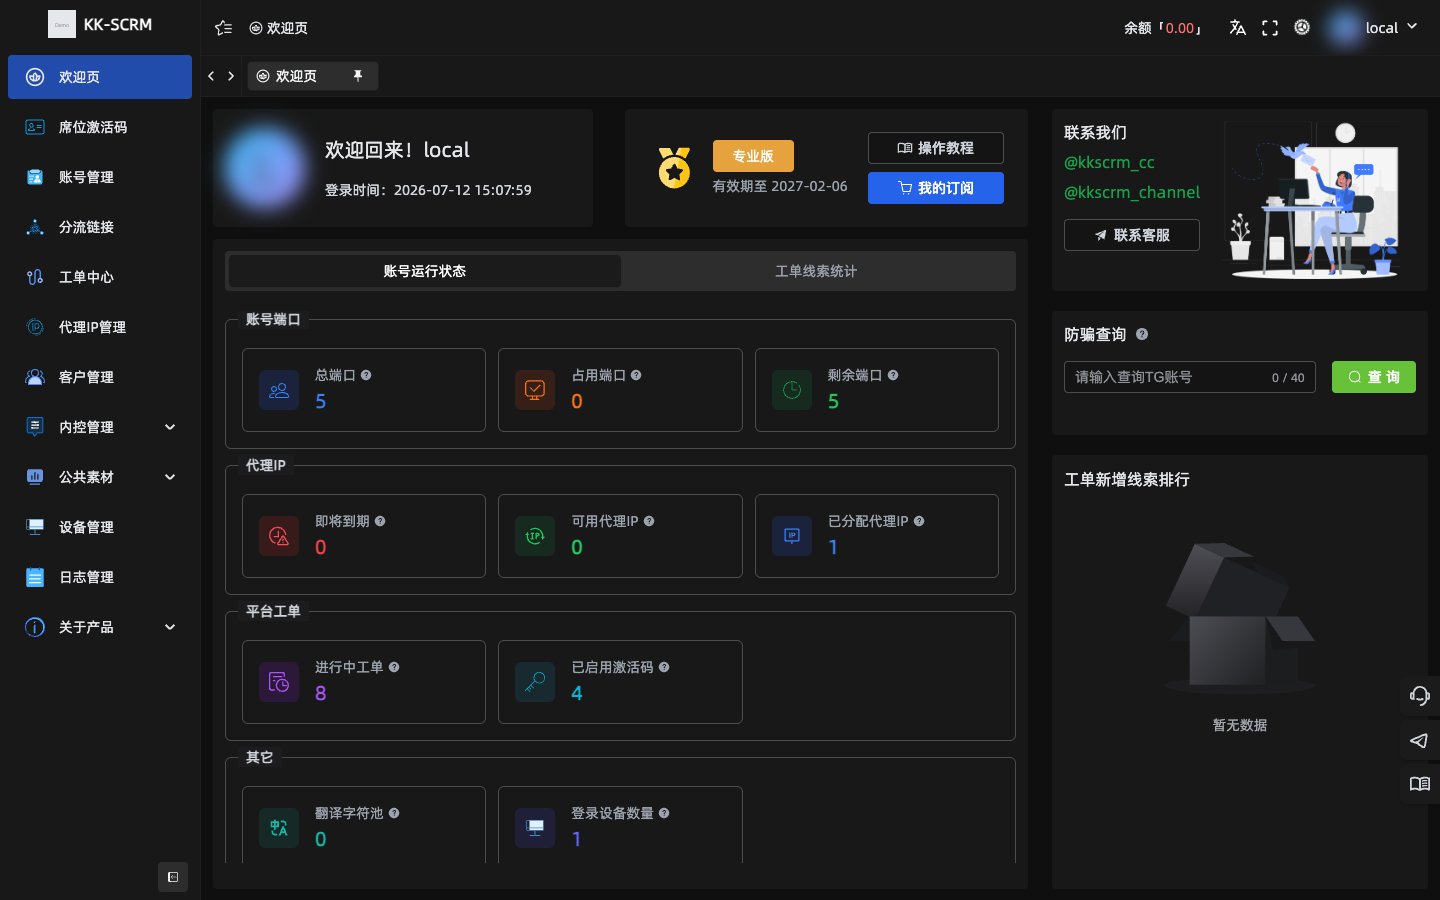
Task: Pin toggle on the 欢迎页 tab
Action: click(358, 76)
